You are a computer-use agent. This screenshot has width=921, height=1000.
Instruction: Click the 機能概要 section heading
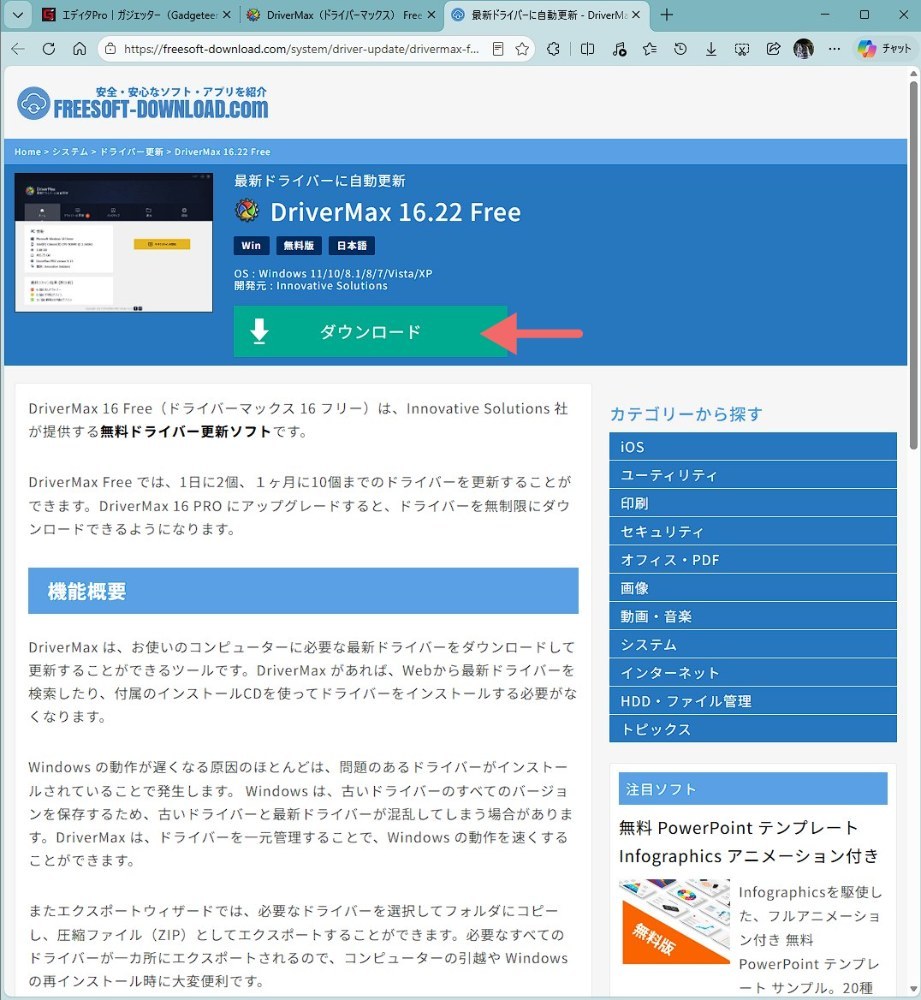[303, 591]
